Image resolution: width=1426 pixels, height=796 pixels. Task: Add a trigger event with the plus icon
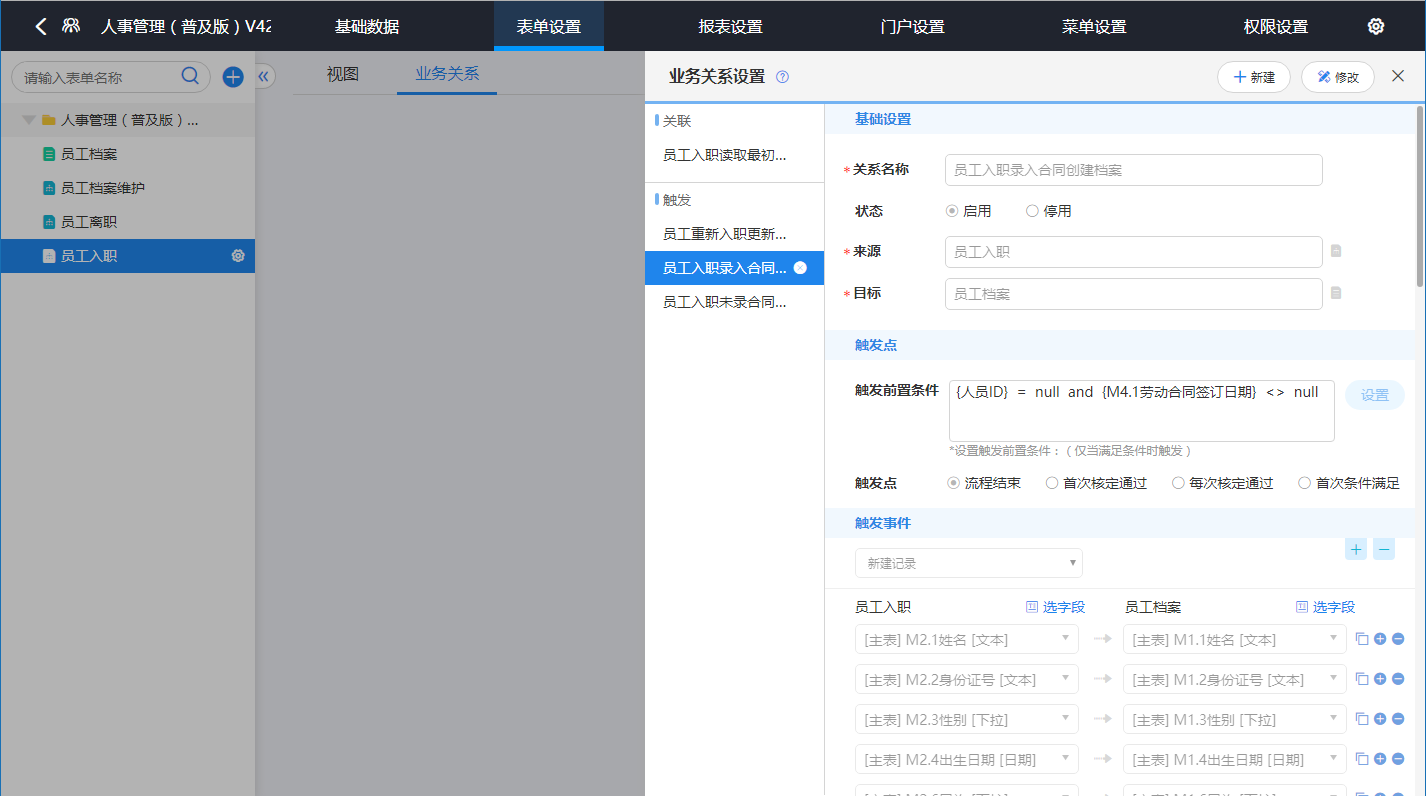(1356, 549)
